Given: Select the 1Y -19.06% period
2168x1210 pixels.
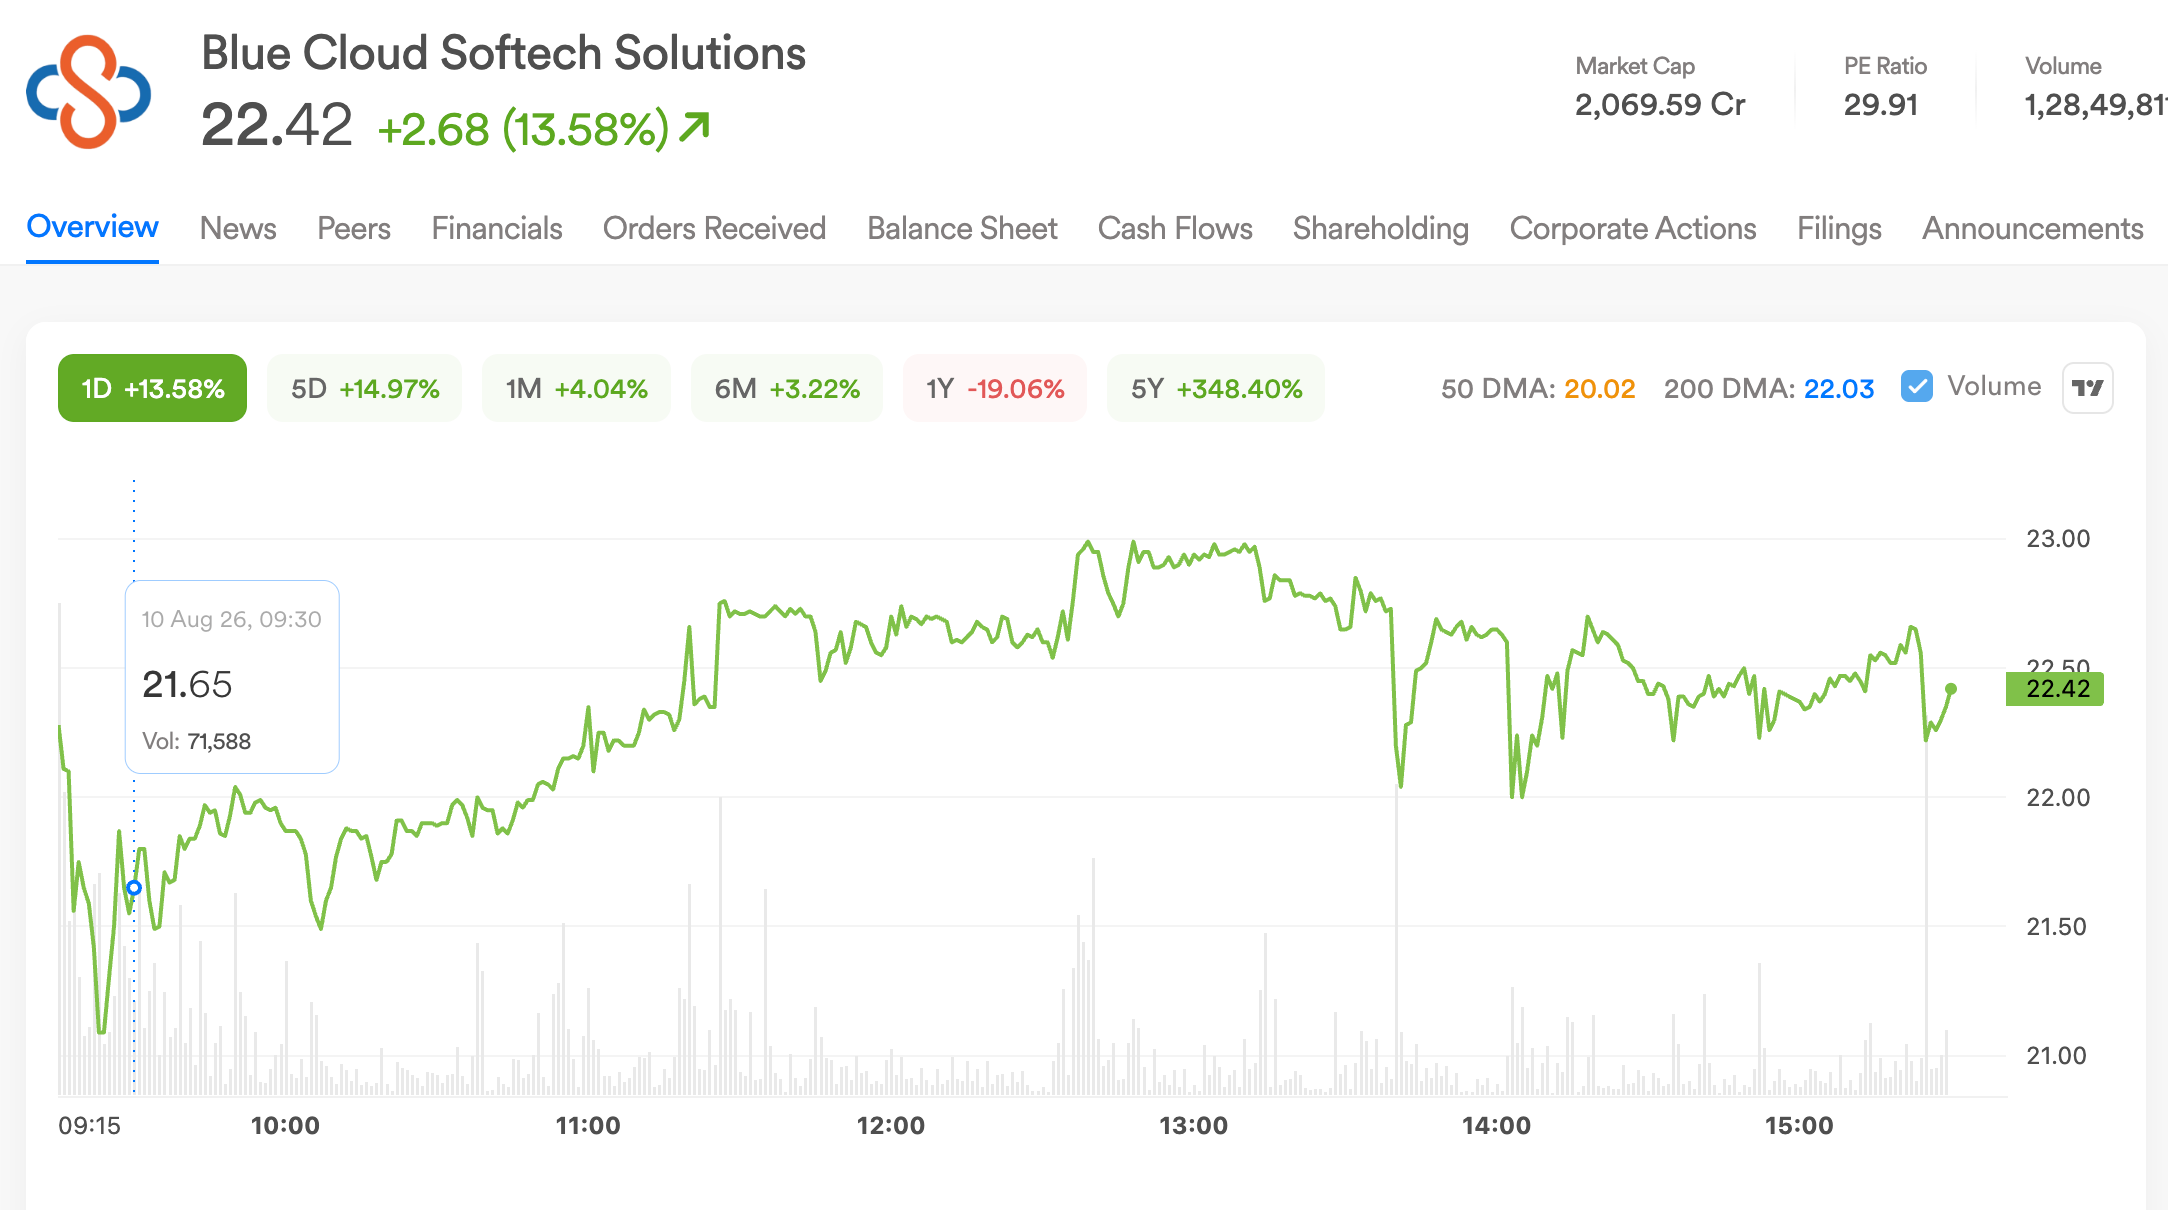Looking at the screenshot, I should click(995, 388).
